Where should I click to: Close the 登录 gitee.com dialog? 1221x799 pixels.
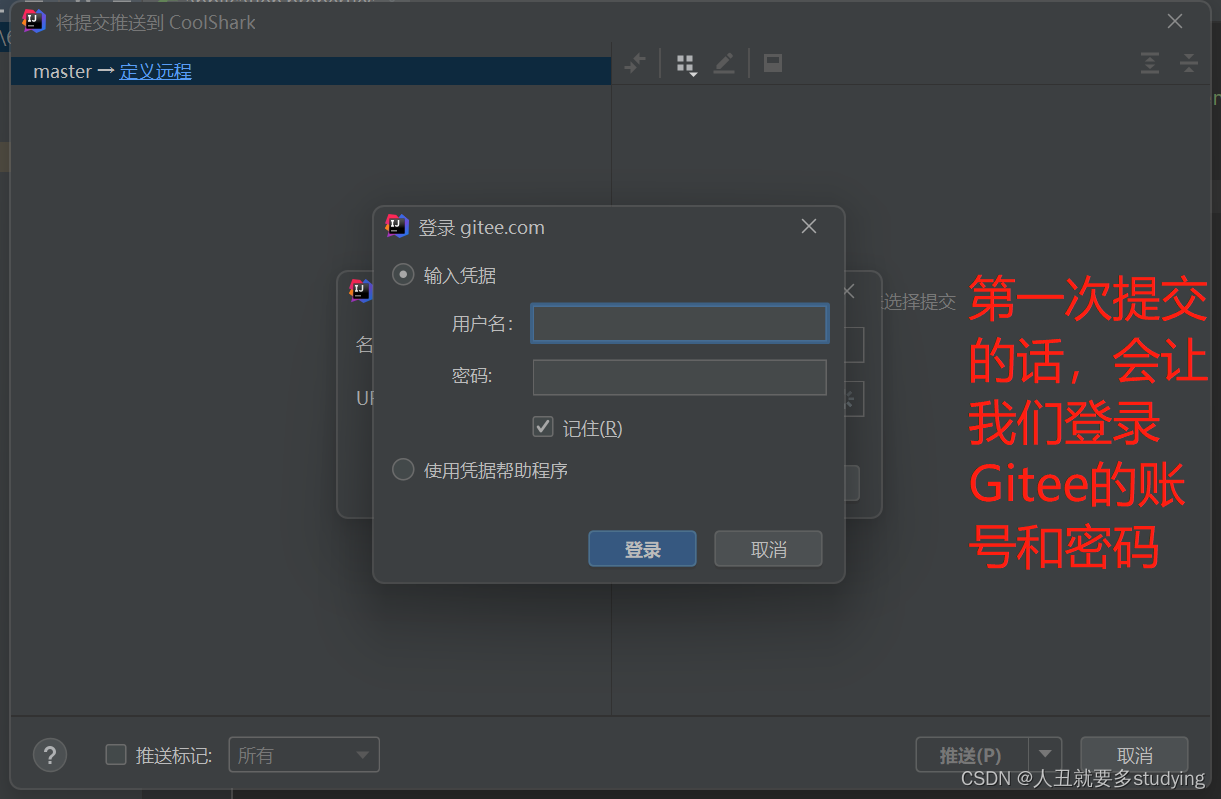(809, 227)
